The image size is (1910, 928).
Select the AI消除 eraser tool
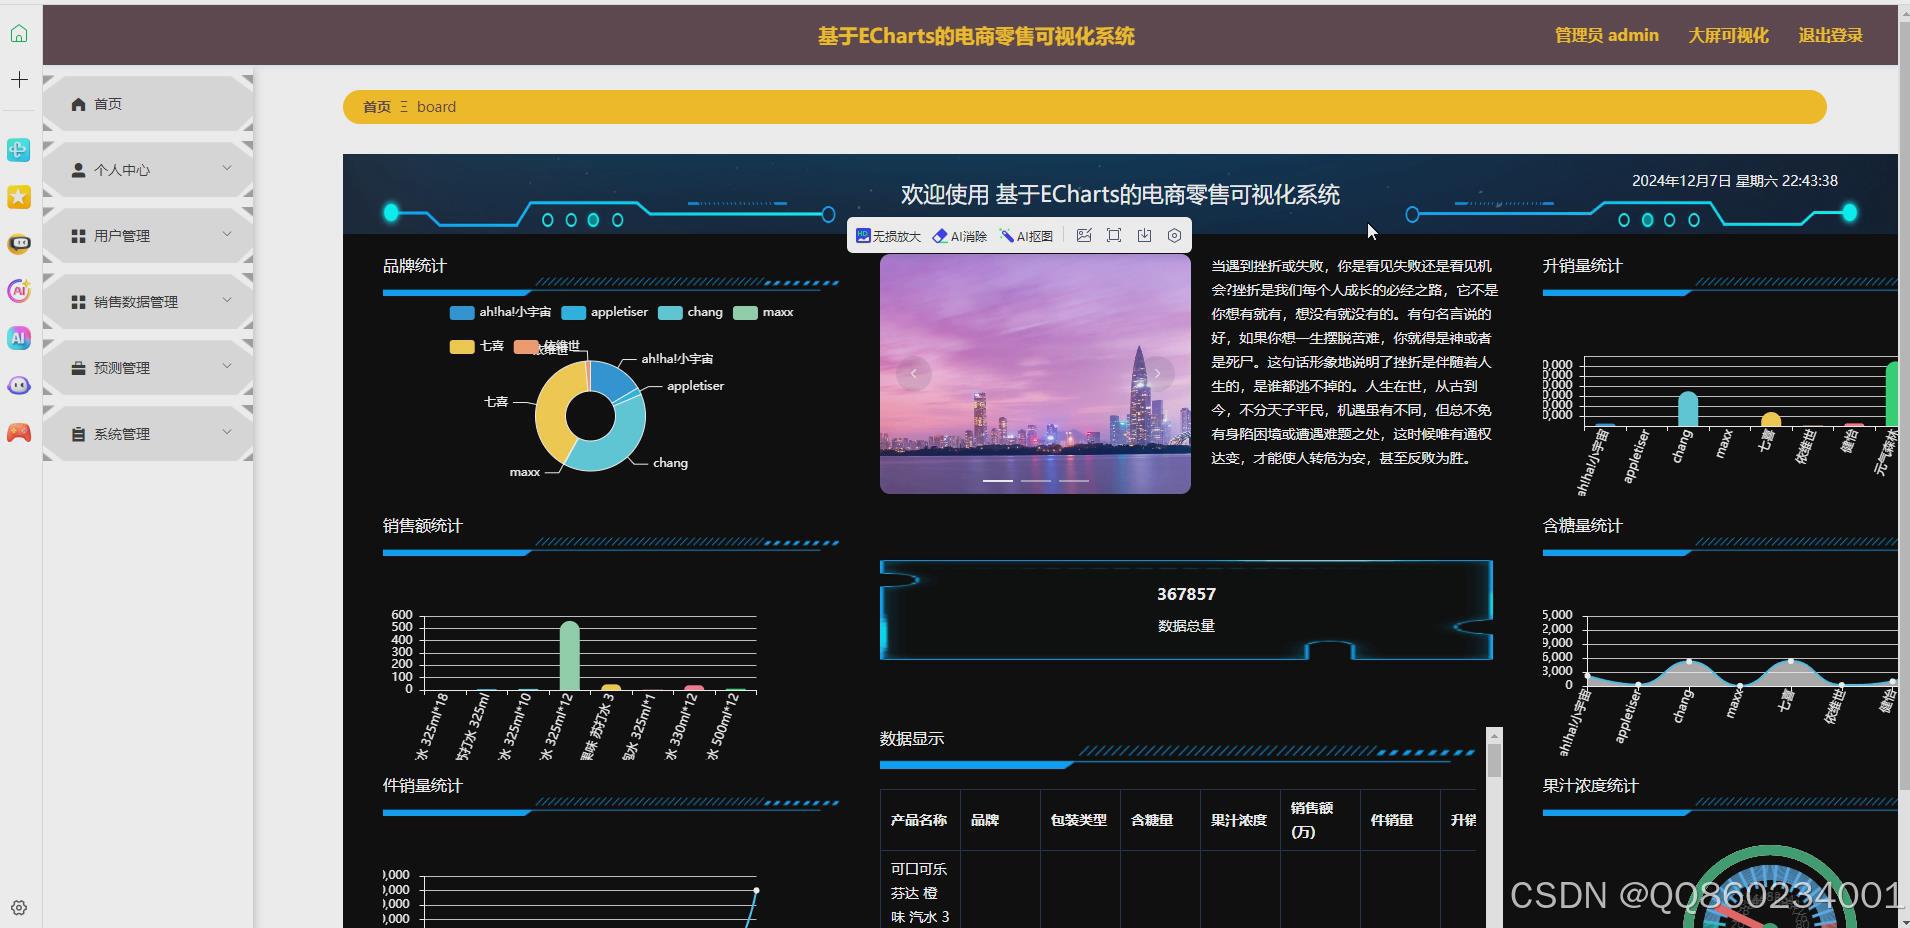click(x=960, y=236)
